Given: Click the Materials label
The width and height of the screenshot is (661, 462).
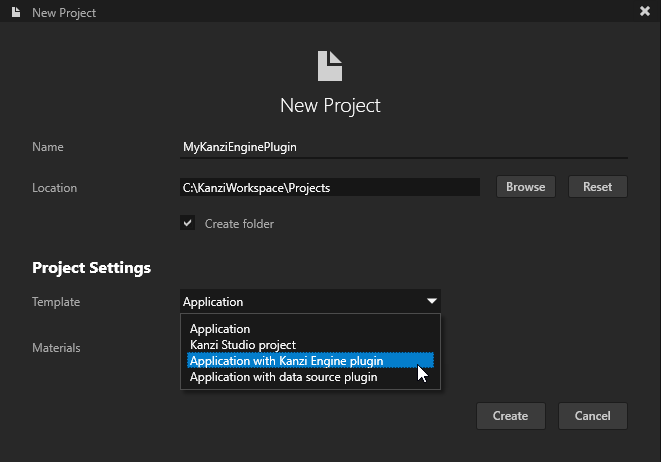Looking at the screenshot, I should [x=56, y=348].
